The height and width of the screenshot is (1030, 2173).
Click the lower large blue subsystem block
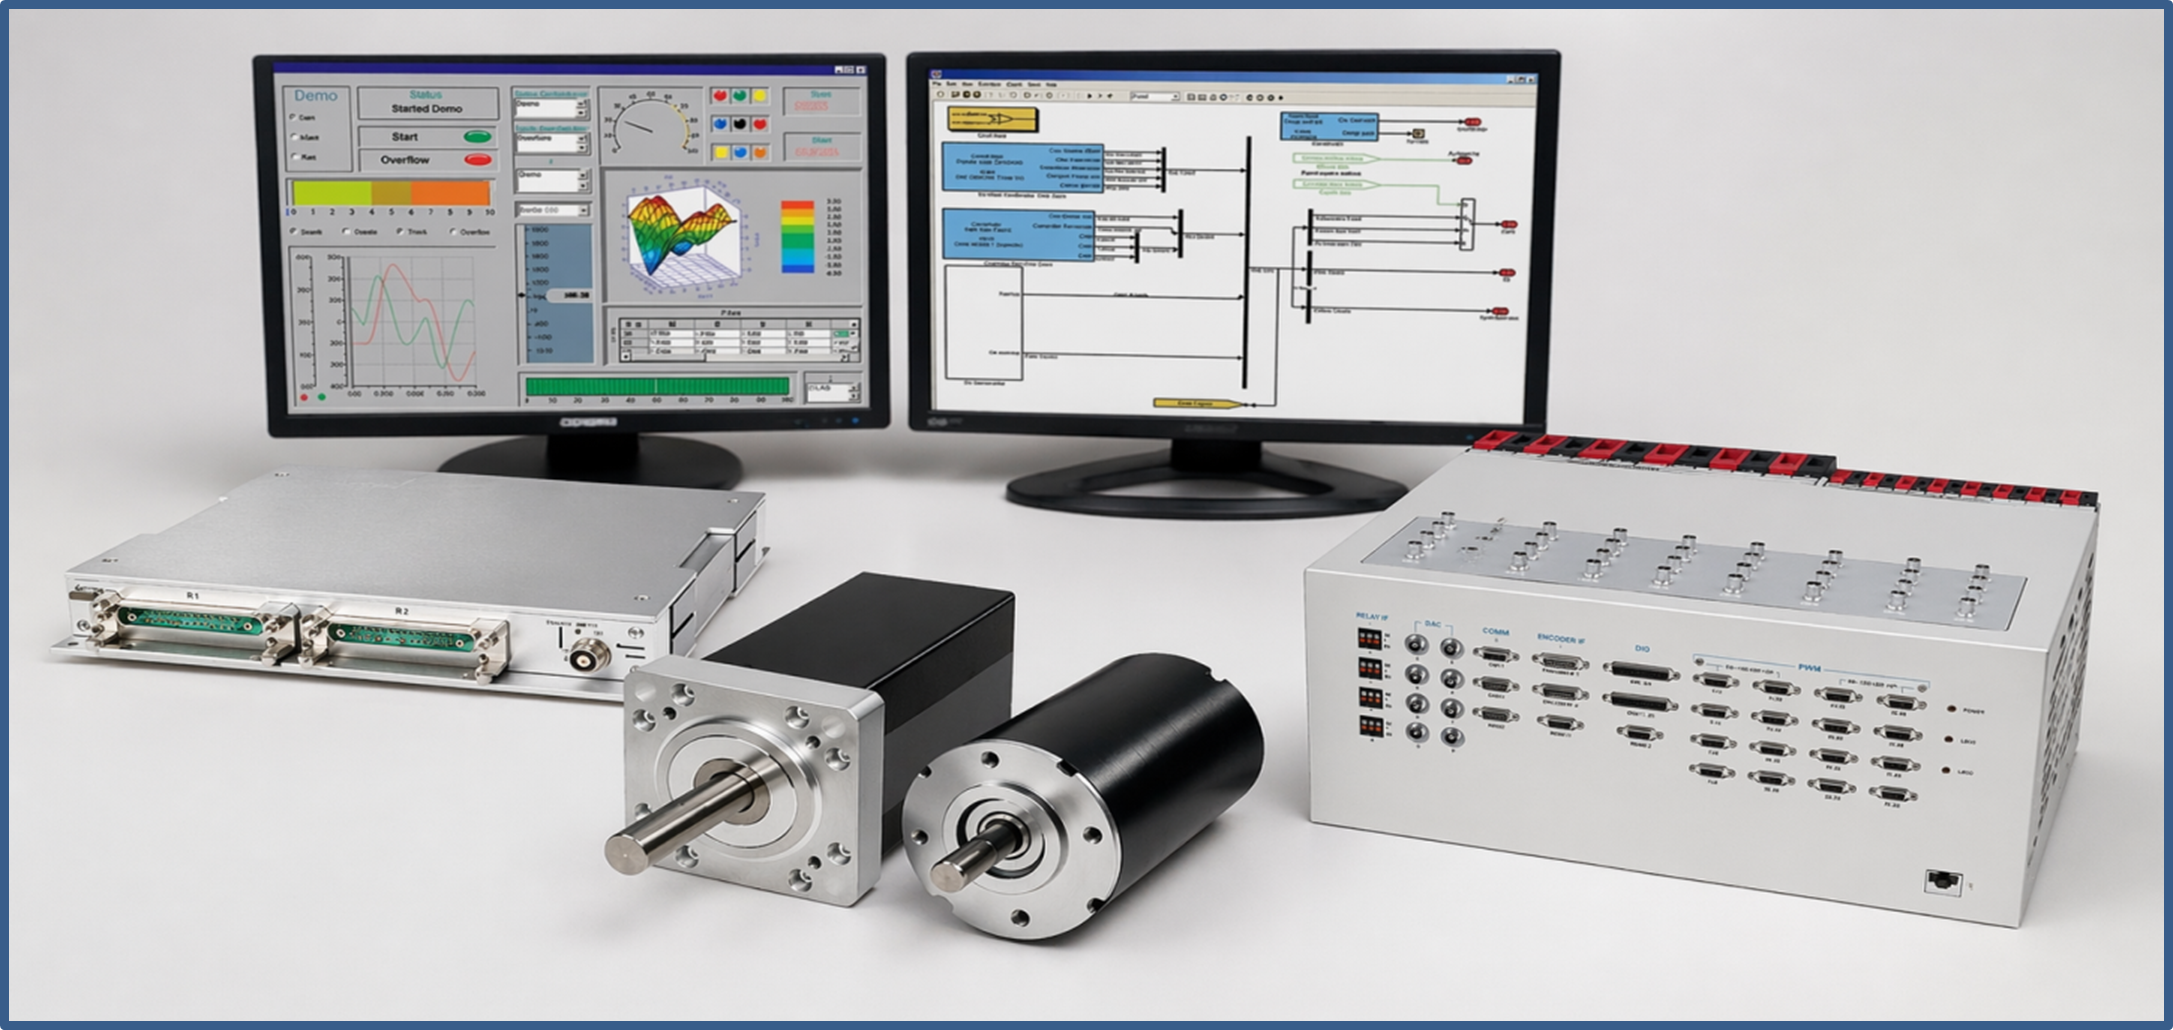pos(1020,236)
